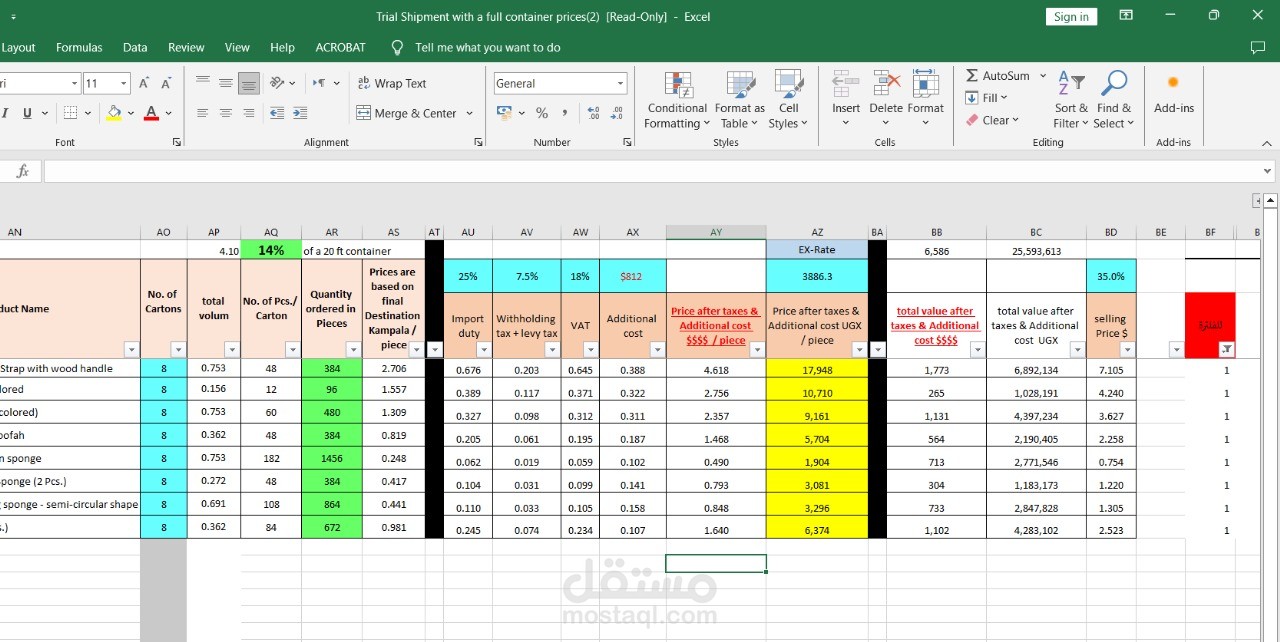Open active filter button on red BF header
The width and height of the screenshot is (1280, 642).
[1227, 350]
